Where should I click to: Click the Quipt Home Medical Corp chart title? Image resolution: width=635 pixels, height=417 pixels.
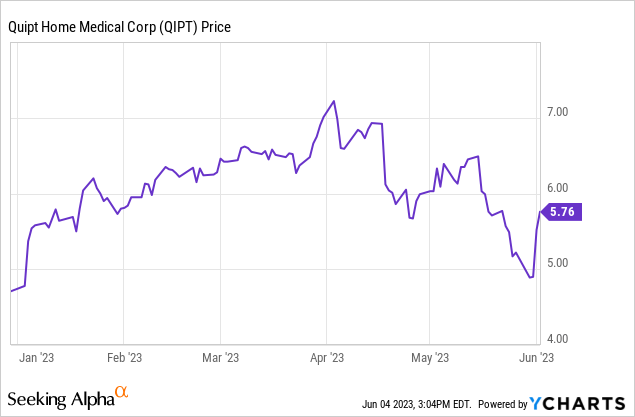point(119,27)
